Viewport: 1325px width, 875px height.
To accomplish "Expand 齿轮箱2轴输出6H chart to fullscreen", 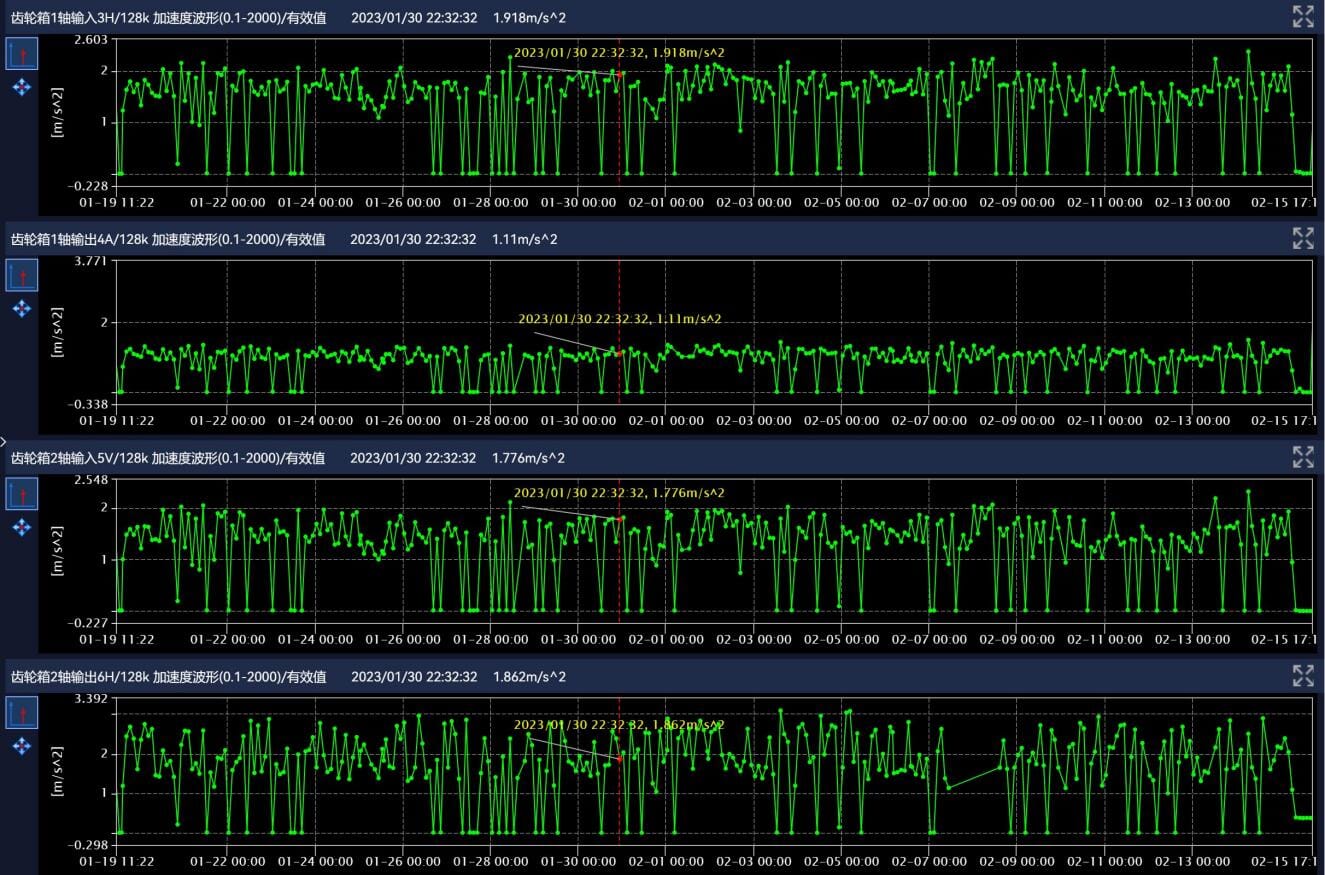I will point(1302,676).
